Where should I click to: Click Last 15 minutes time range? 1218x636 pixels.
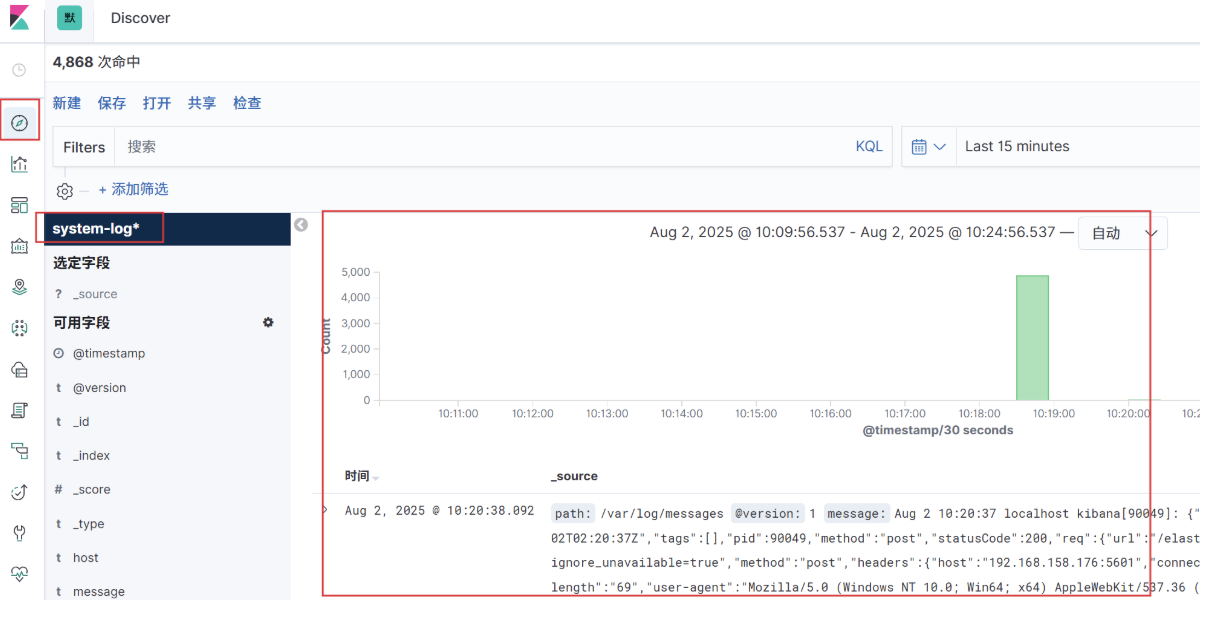1017,146
